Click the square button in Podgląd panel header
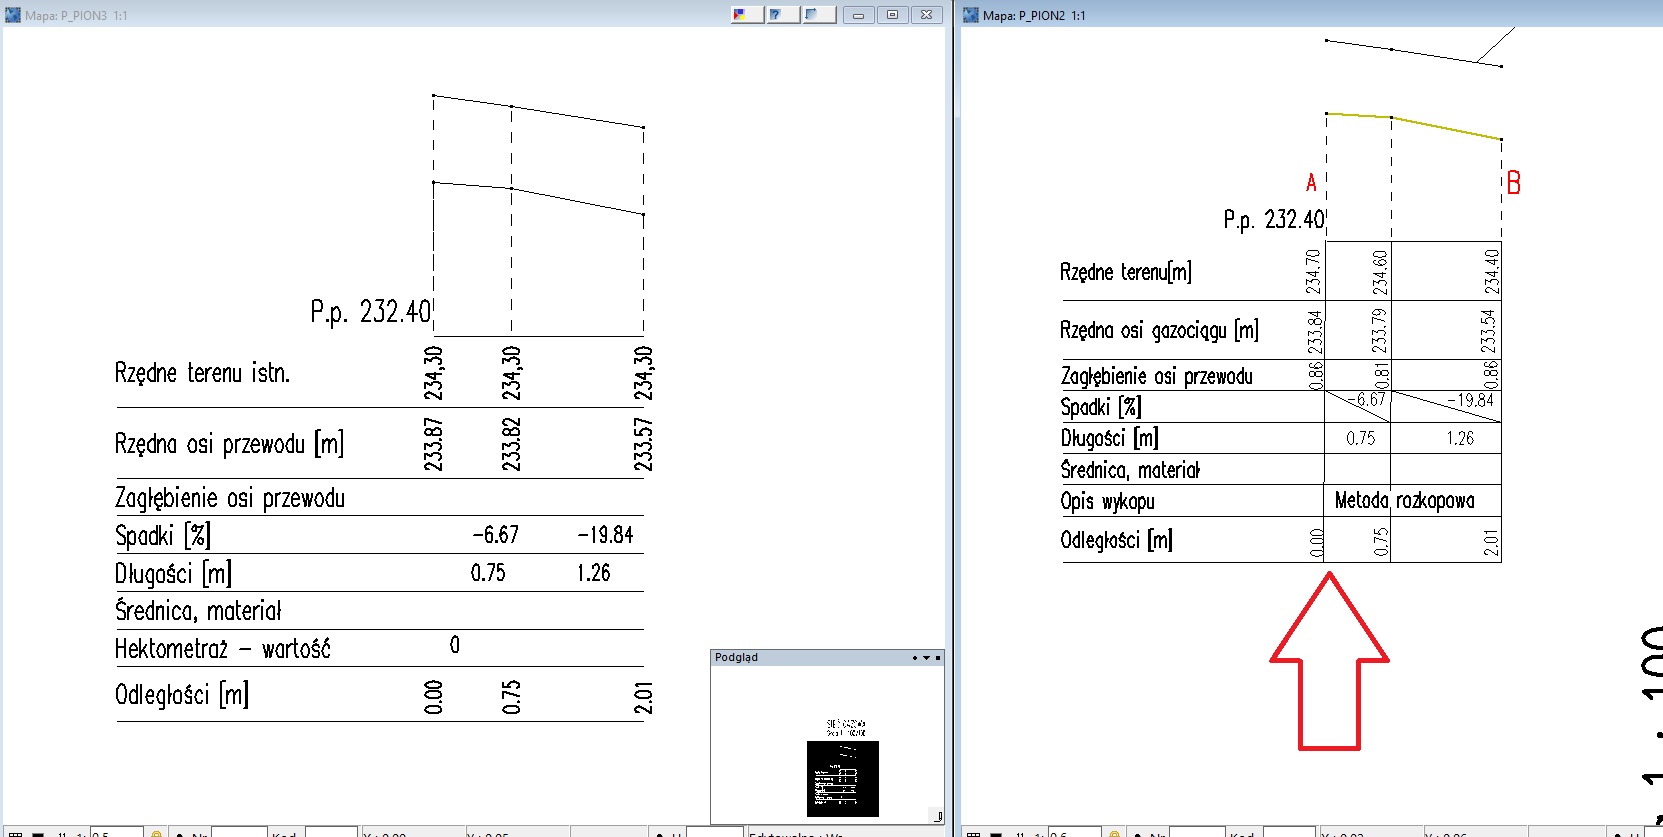Image resolution: width=1663 pixels, height=837 pixels. tap(938, 658)
